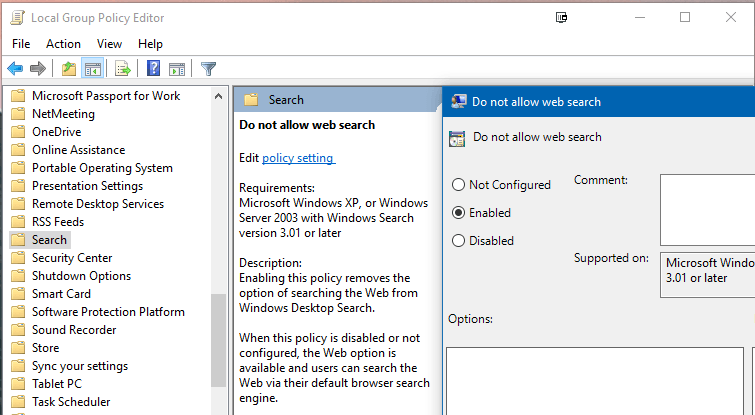
Task: Click the Shutdown Options folder icon
Action: tap(18, 276)
